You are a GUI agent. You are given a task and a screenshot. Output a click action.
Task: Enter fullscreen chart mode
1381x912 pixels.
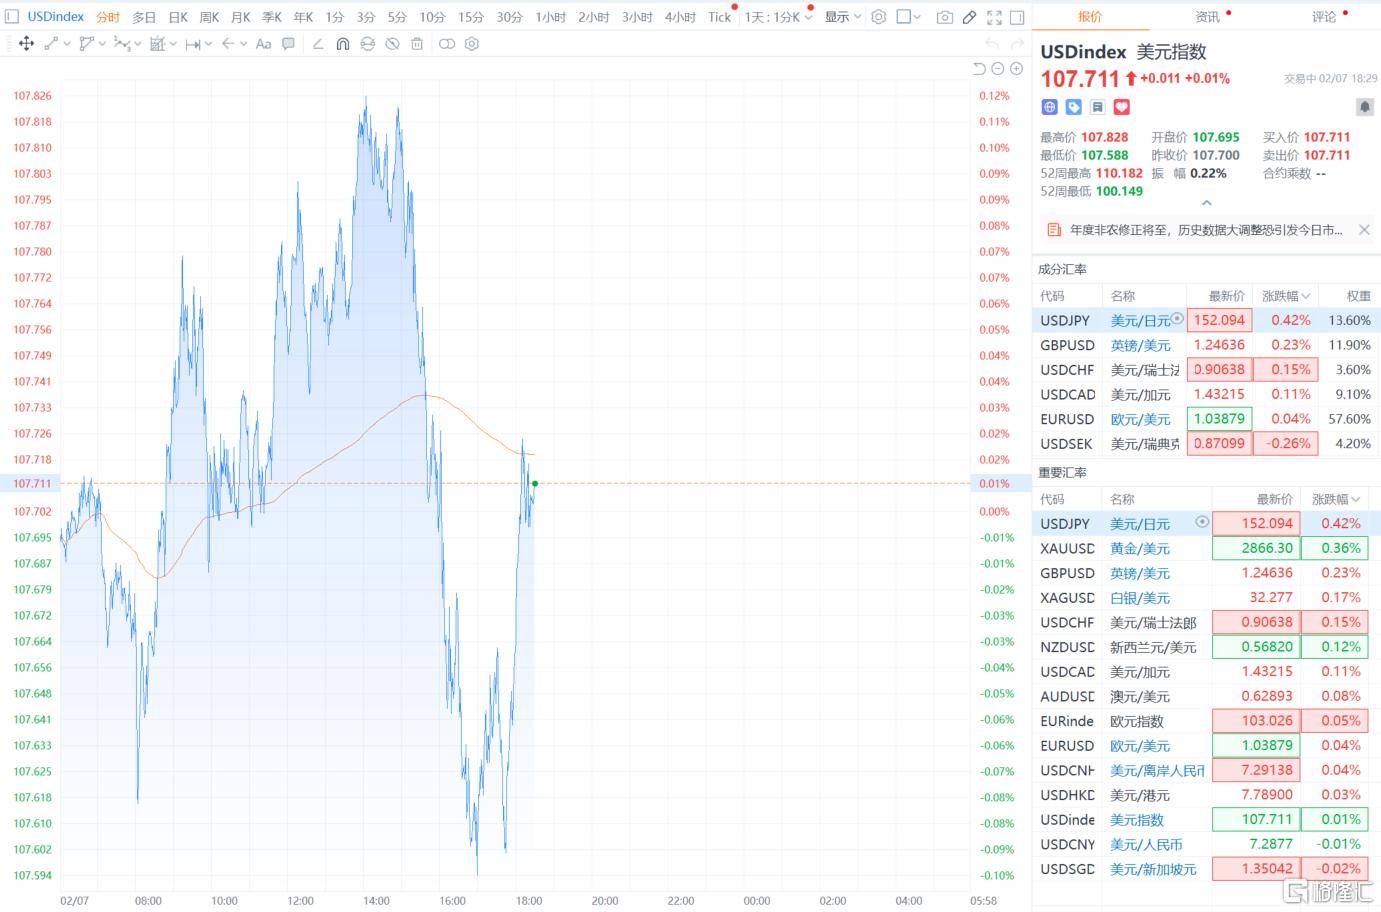993,17
